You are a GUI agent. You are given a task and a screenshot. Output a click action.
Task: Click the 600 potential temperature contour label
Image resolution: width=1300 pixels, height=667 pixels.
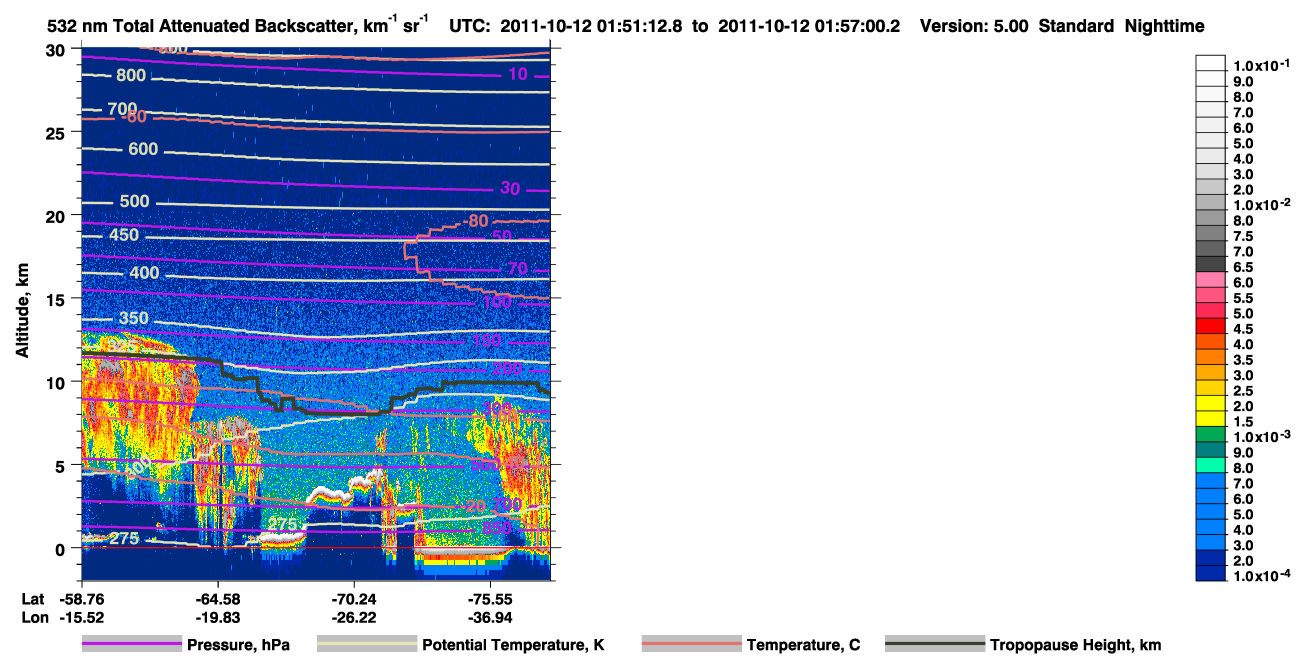click(x=144, y=149)
